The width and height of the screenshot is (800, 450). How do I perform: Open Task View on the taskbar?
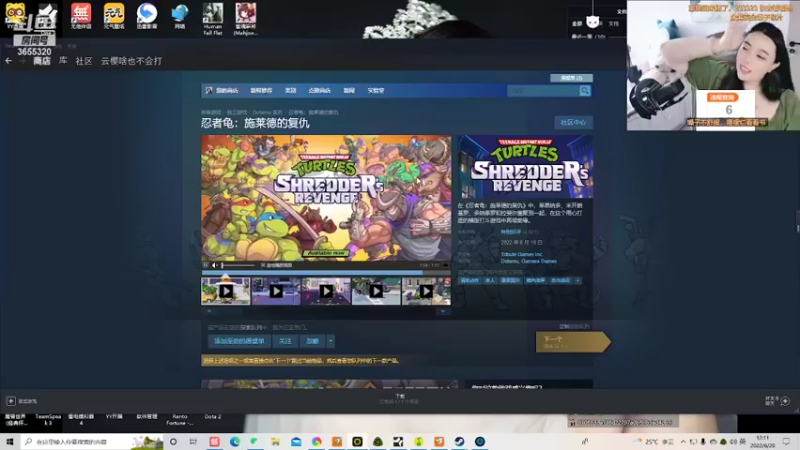tap(193, 441)
